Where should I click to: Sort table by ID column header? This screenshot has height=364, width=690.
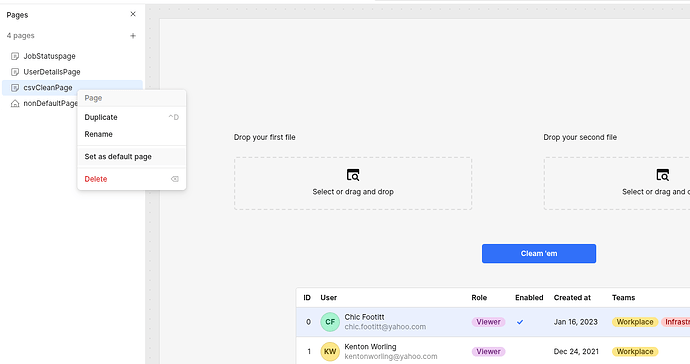click(x=307, y=298)
